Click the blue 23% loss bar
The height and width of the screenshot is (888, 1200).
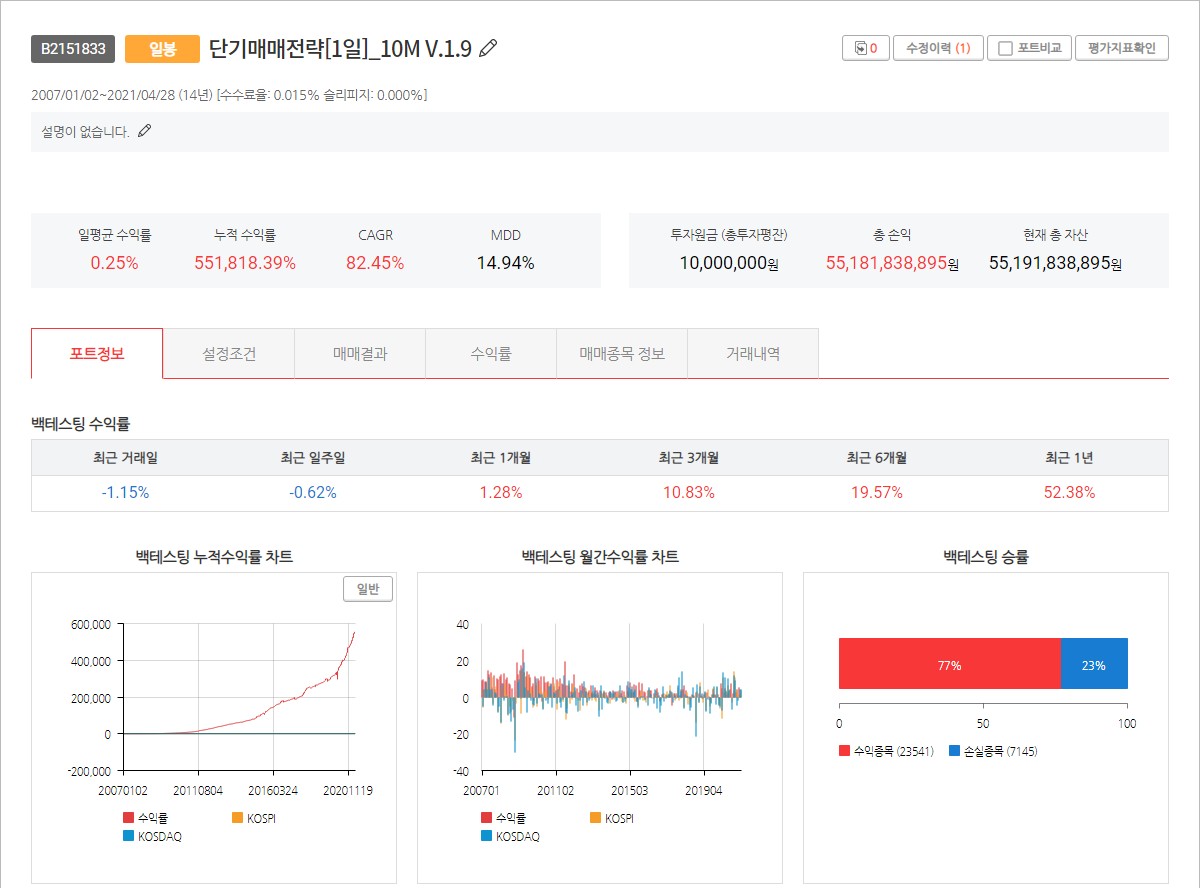(1094, 664)
